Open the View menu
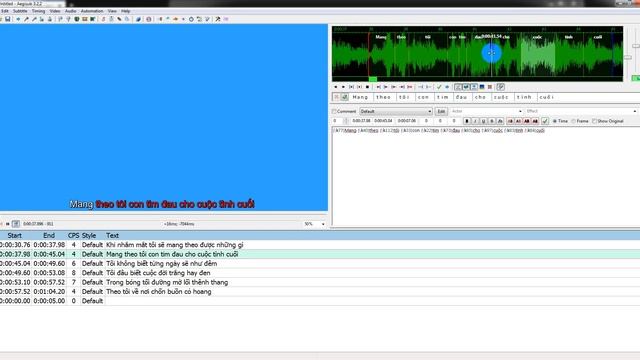The height and width of the screenshot is (360, 640). (112, 11)
